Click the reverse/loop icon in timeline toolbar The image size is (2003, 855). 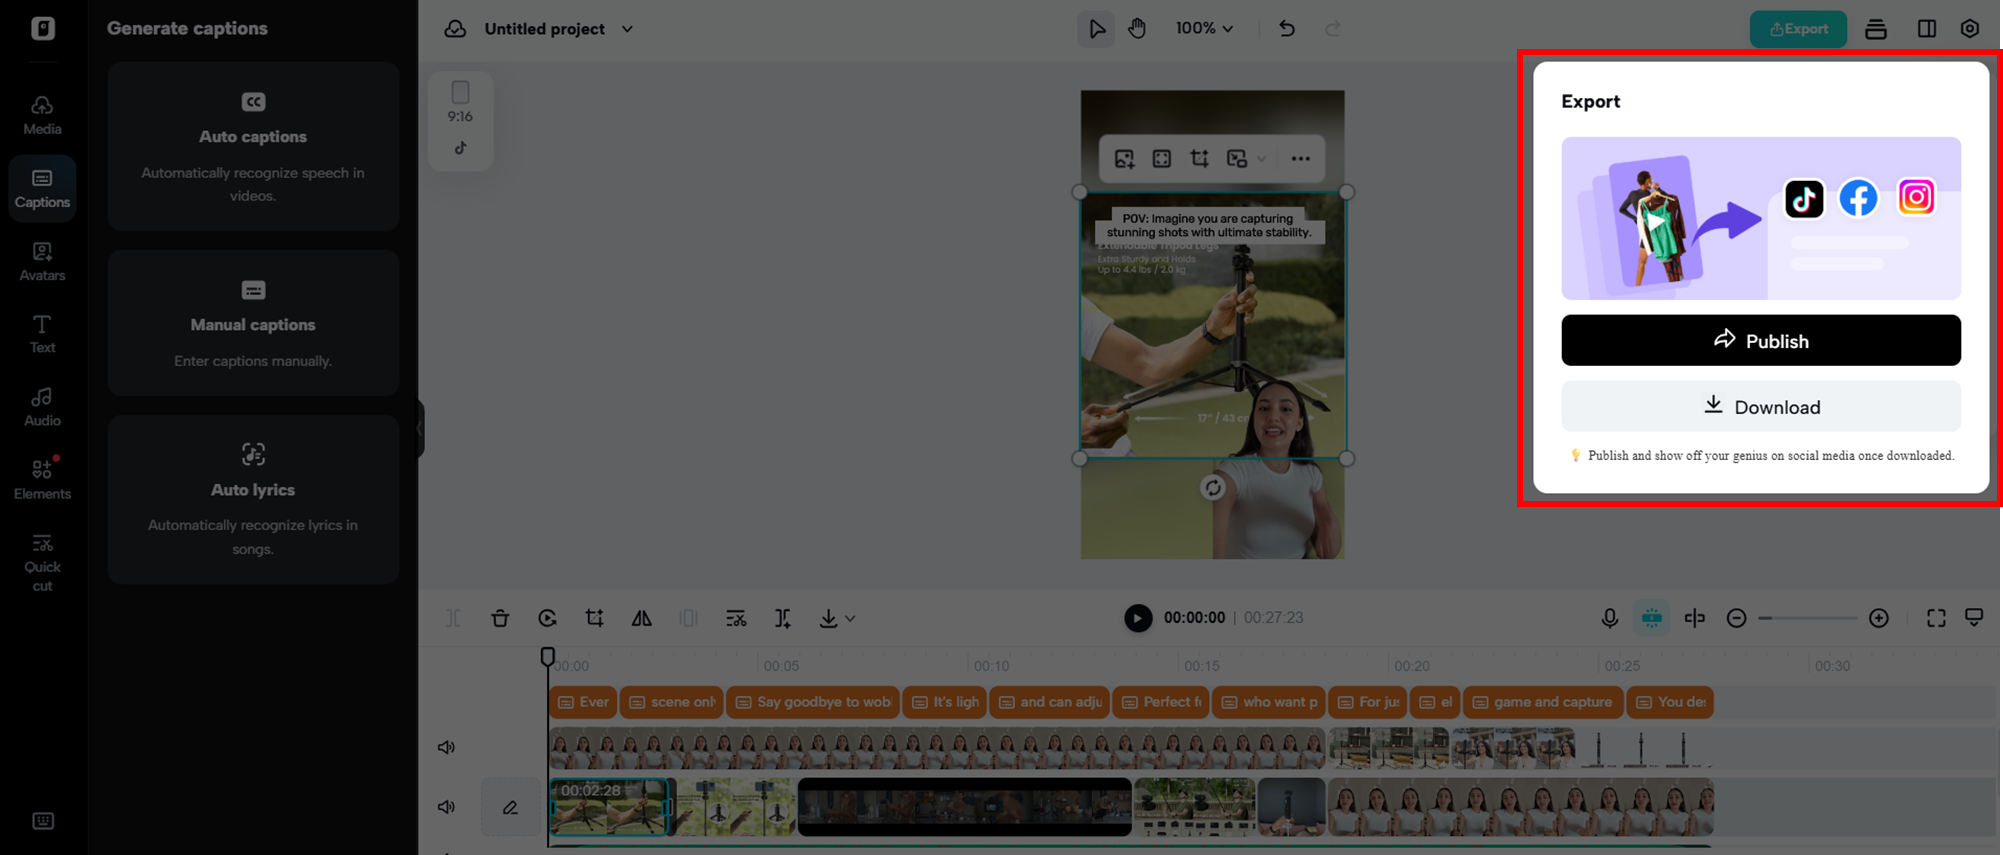tap(547, 618)
